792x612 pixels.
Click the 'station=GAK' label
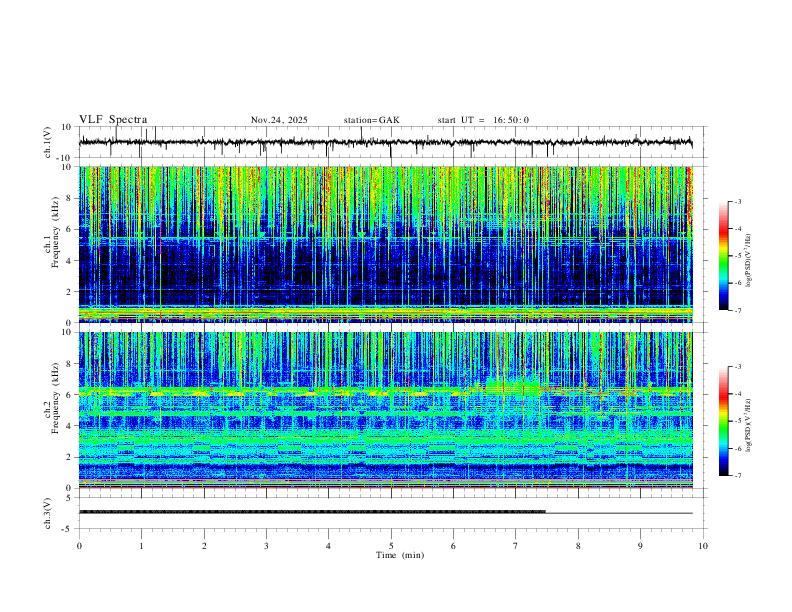click(x=371, y=120)
